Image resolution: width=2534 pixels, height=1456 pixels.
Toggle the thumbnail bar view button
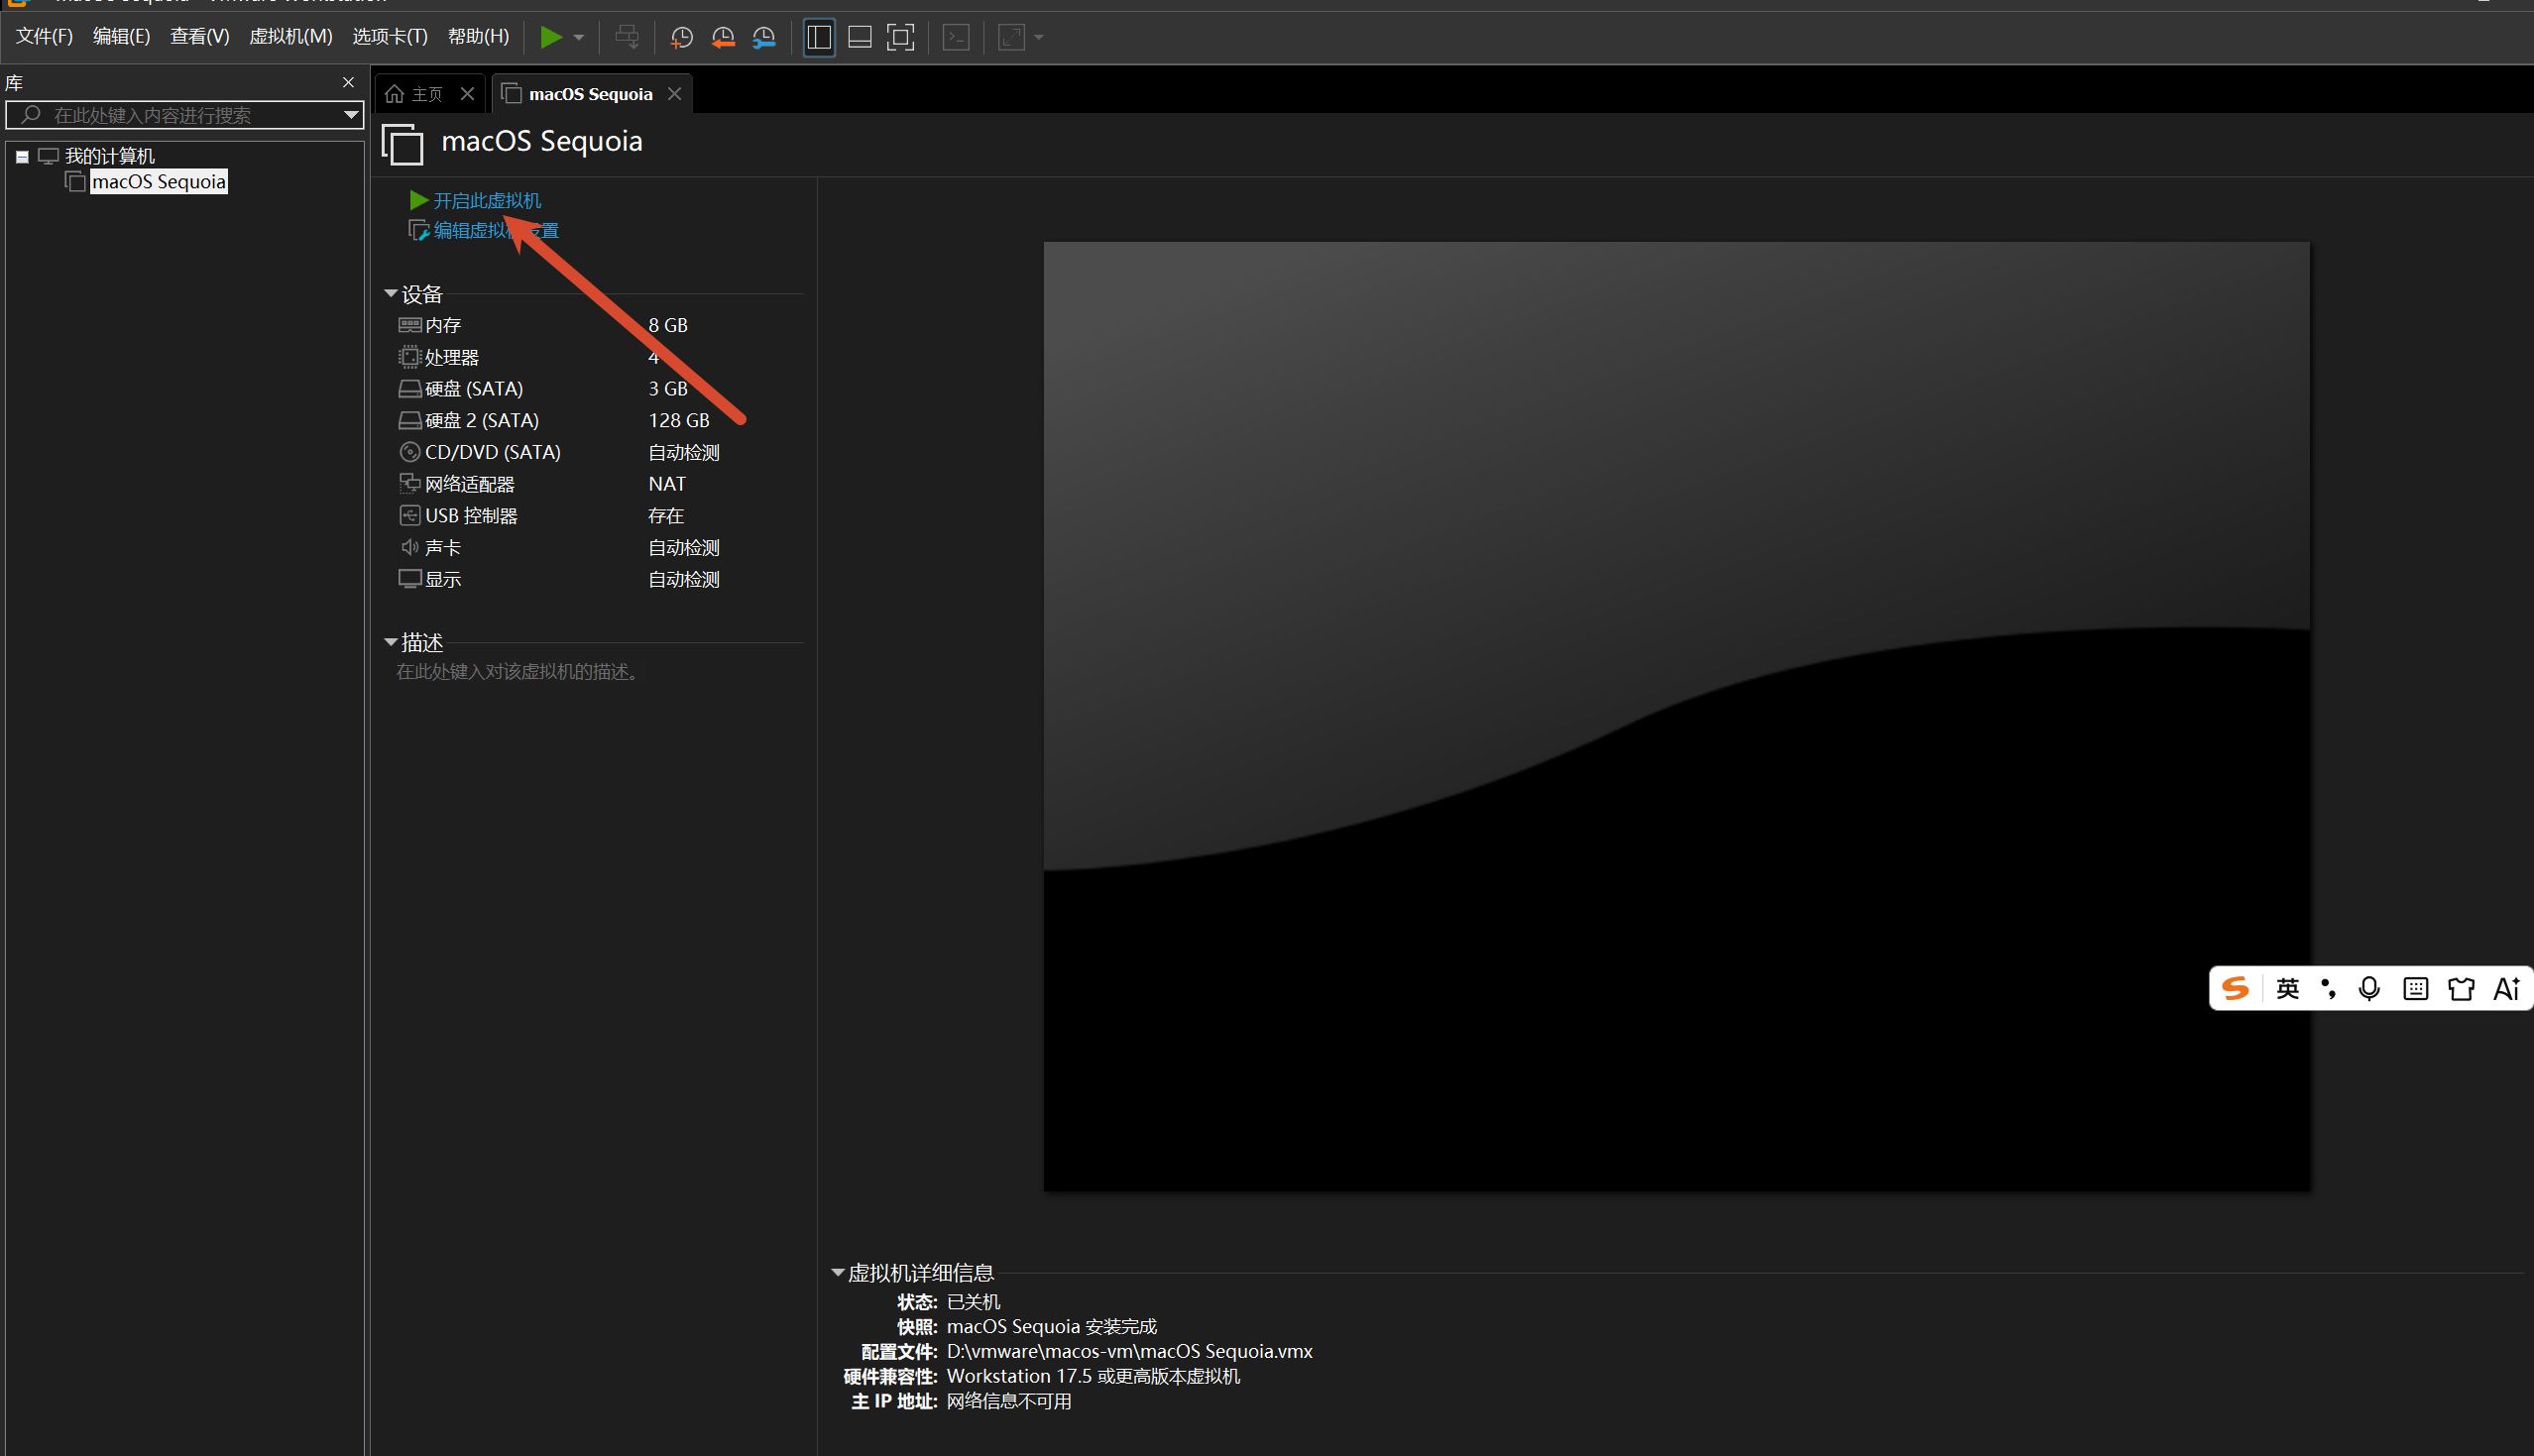[x=860, y=37]
